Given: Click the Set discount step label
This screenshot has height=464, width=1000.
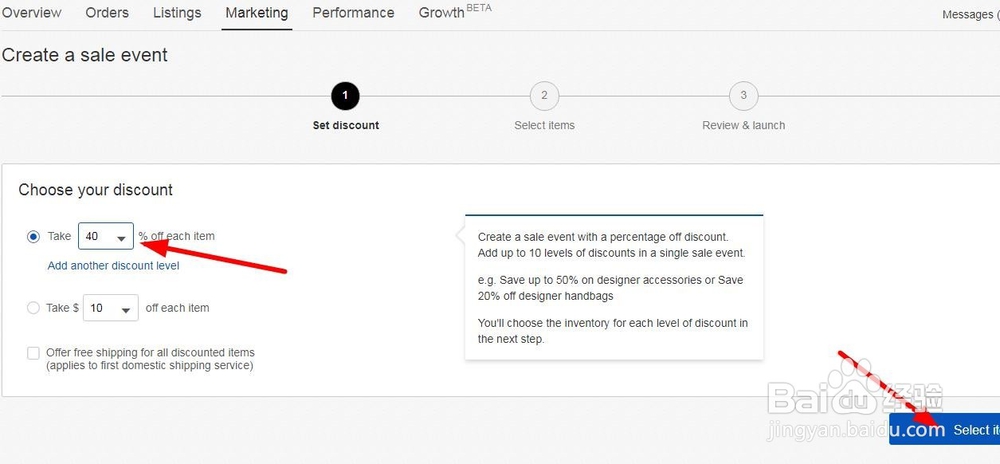Looking at the screenshot, I should 345,126.
